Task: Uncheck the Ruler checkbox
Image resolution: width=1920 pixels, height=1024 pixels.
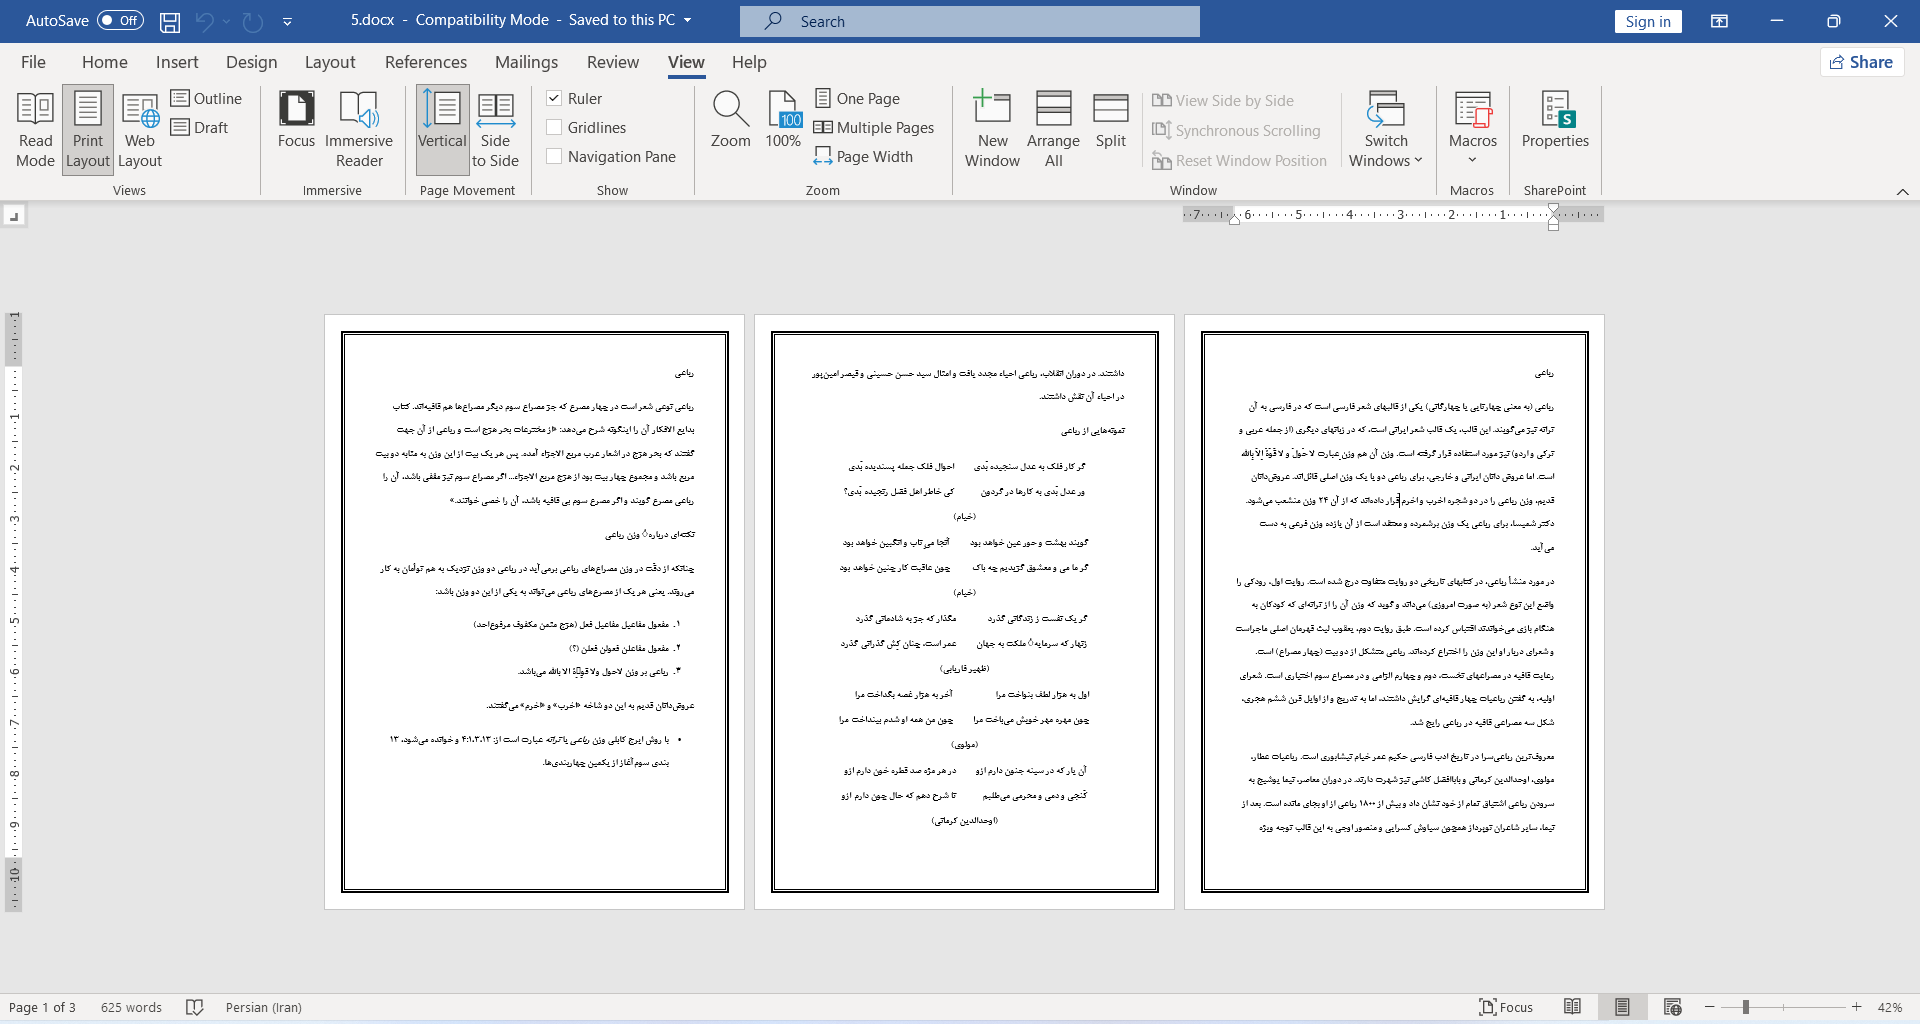Action: point(554,98)
